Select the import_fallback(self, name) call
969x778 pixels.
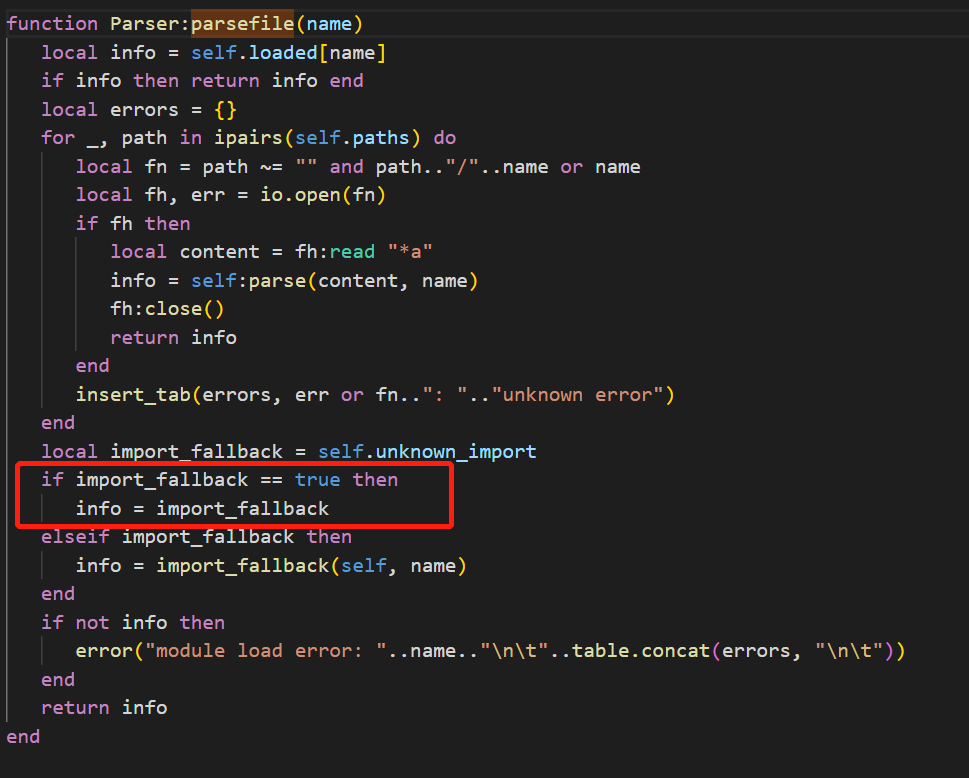pos(285,565)
